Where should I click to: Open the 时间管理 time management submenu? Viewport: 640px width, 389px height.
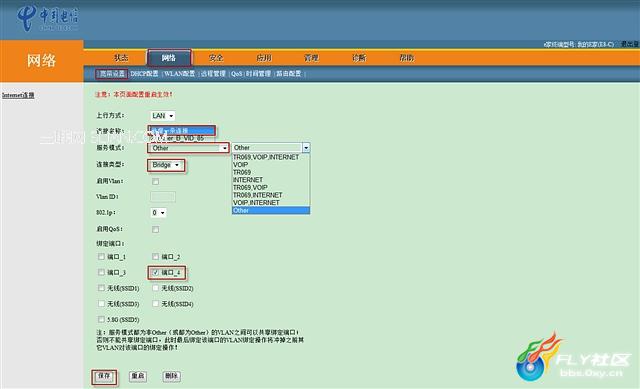tap(258, 74)
